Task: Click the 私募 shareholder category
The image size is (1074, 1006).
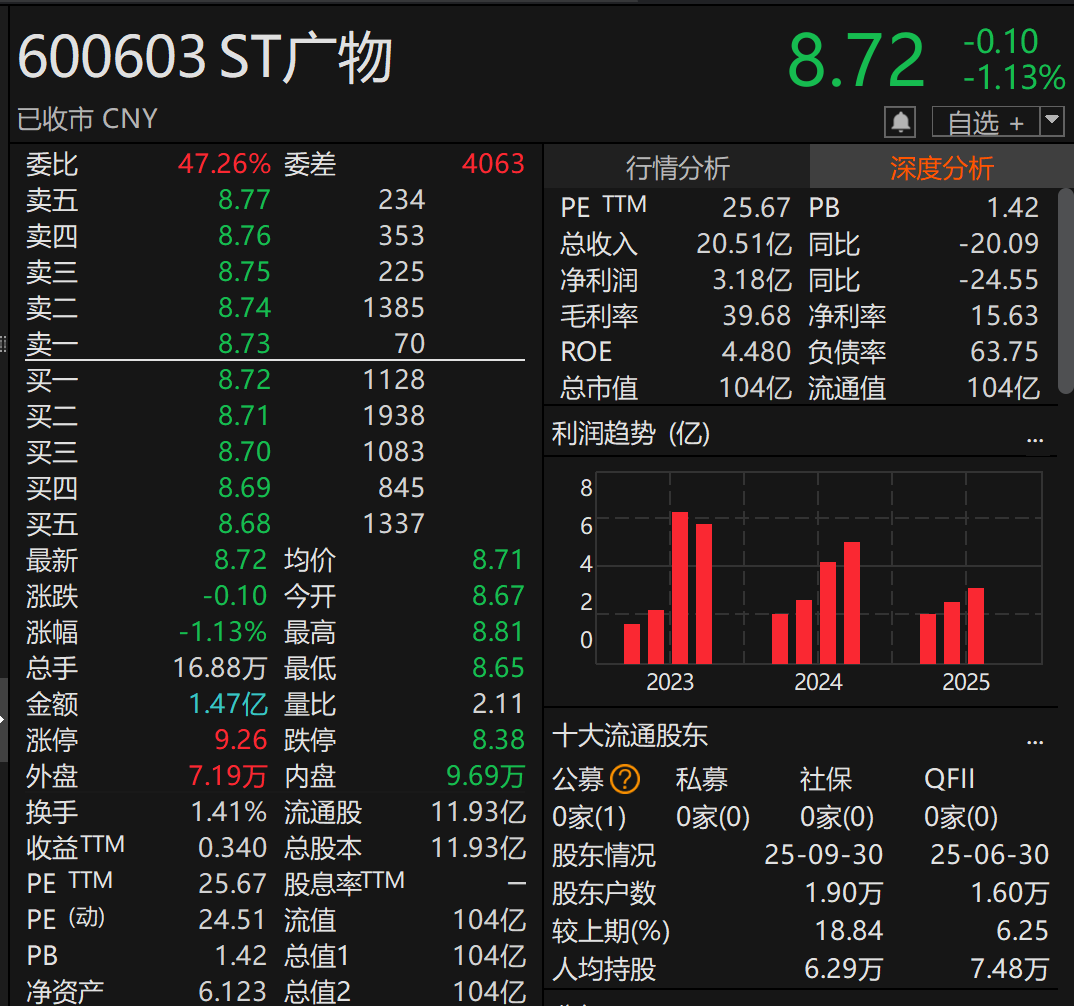Action: coord(702,779)
